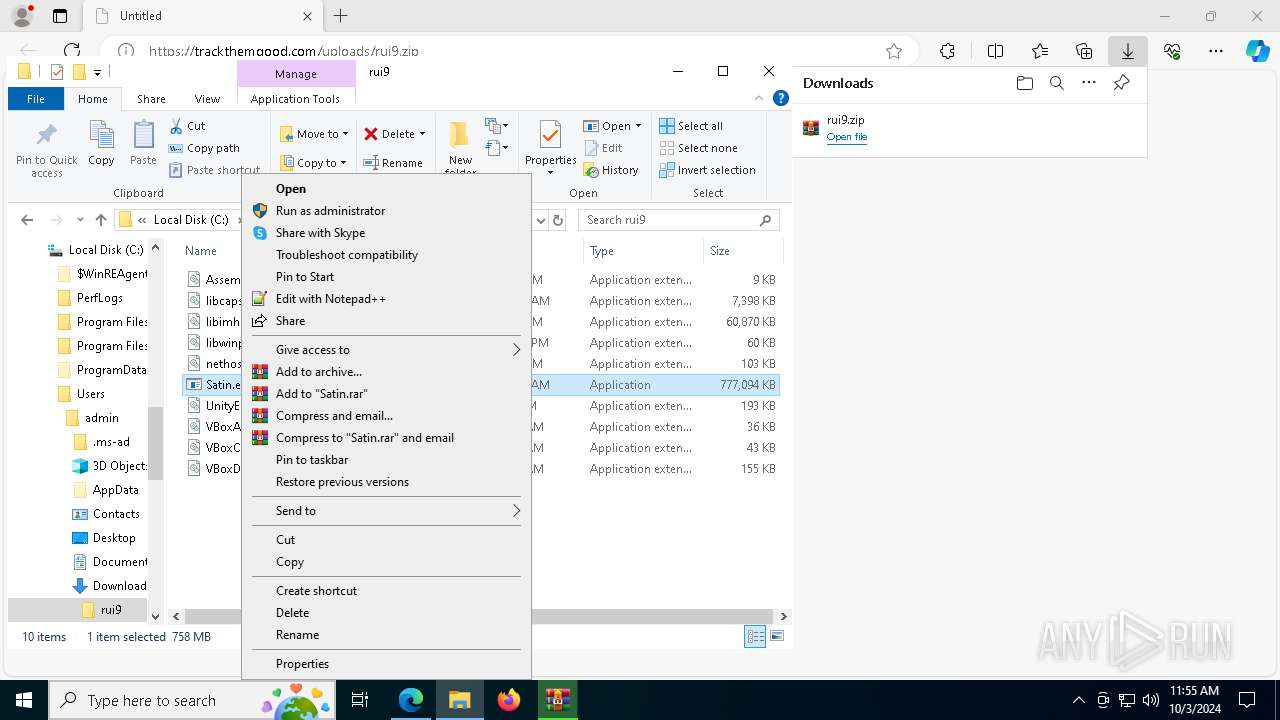Screen dimensions: 1280x720
Task: Click more options in Downloads panel
Action: coord(1089,83)
